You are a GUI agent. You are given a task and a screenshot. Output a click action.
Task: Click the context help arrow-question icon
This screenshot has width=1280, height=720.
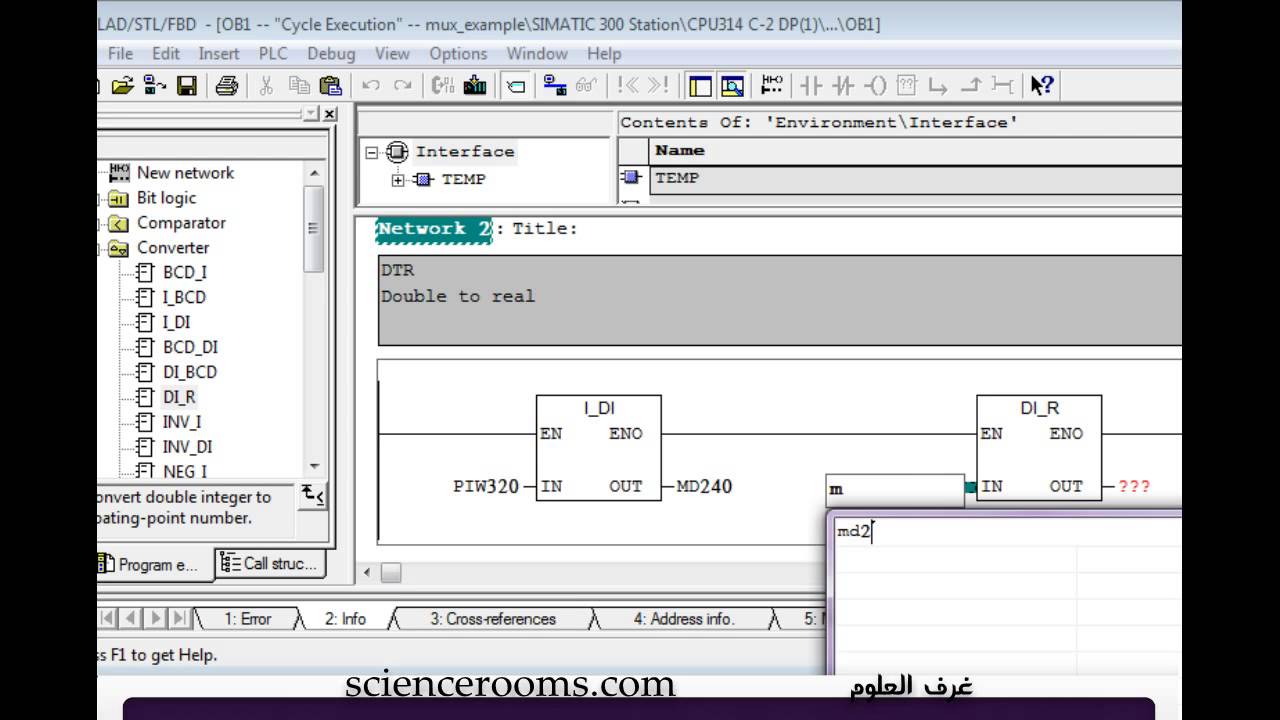coord(1042,86)
